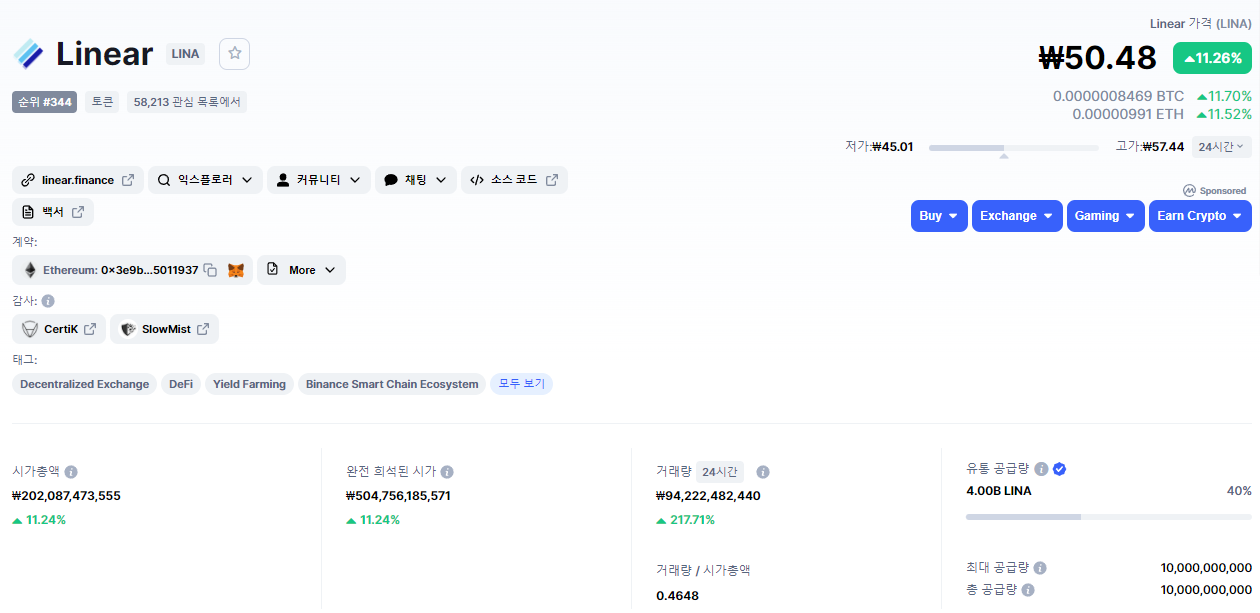Click the chat bubble icon

(x=391, y=180)
